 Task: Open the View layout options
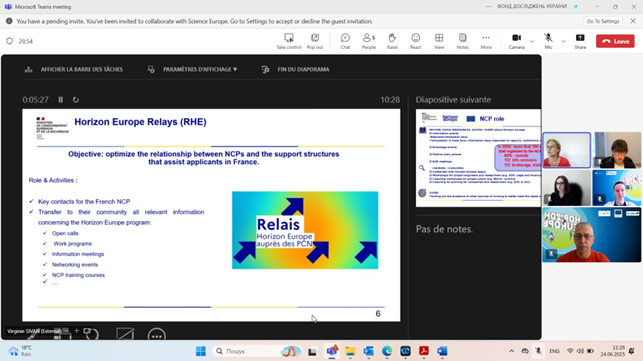pyautogui.click(x=439, y=41)
